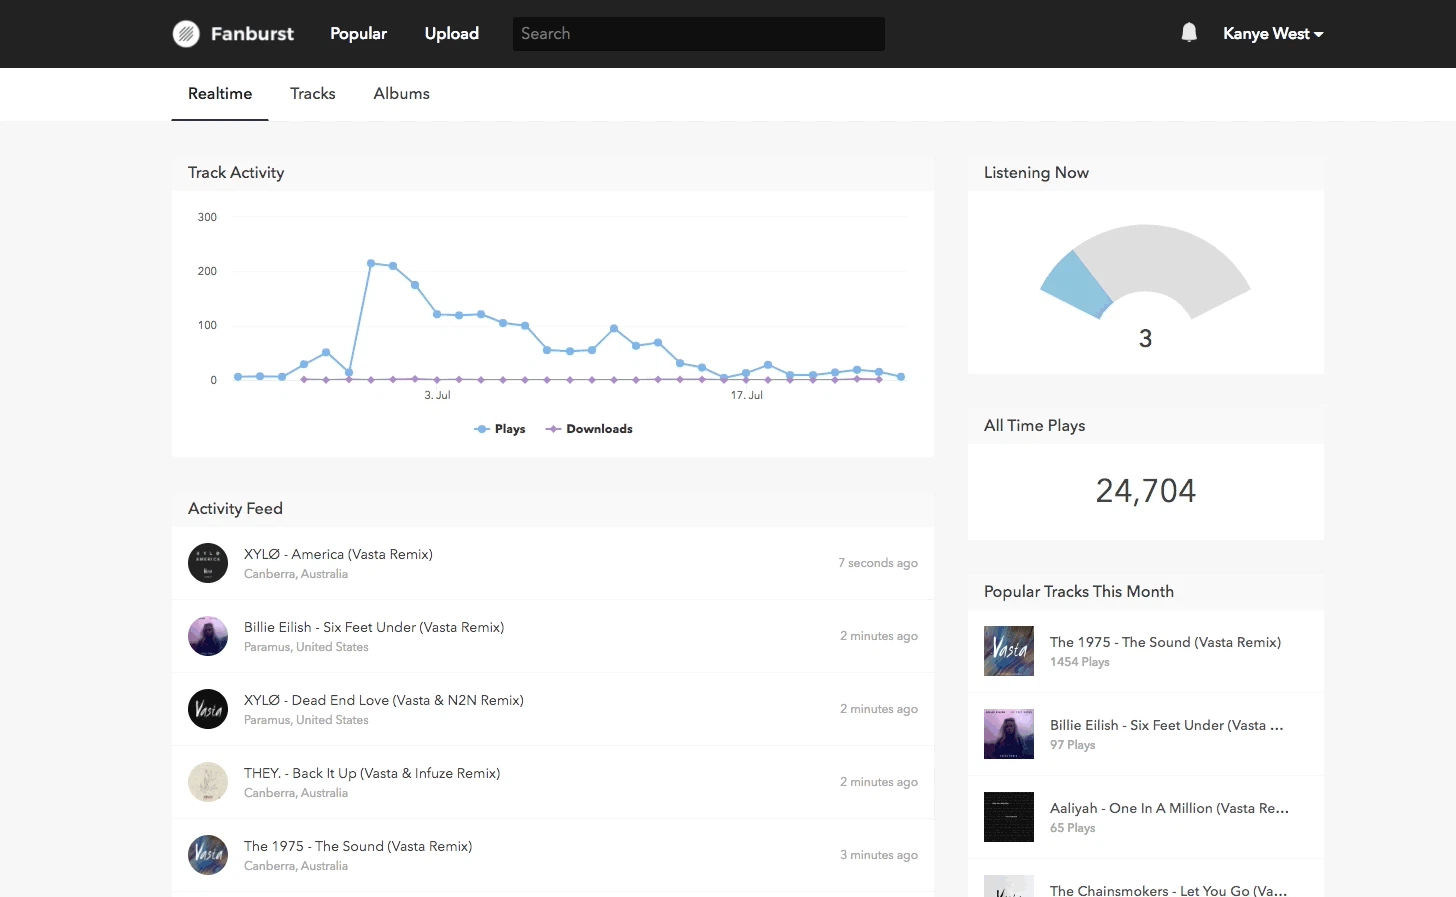The image size is (1456, 897).
Task: Switch to the Tracks tab
Action: click(x=313, y=94)
